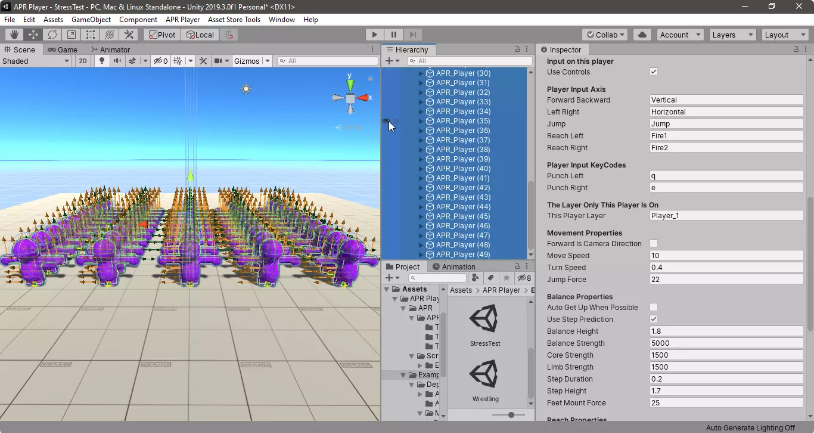Click the Balance Strength value field
Screen dimensions: 814x433
726,343
